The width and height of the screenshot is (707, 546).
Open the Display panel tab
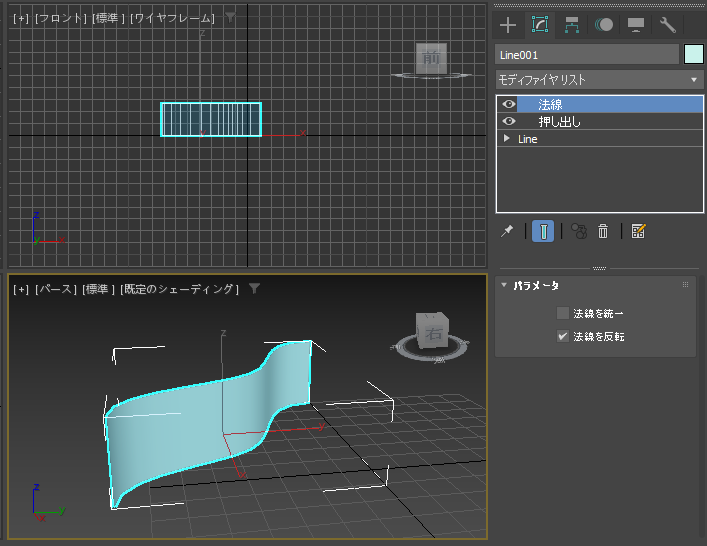(635, 25)
